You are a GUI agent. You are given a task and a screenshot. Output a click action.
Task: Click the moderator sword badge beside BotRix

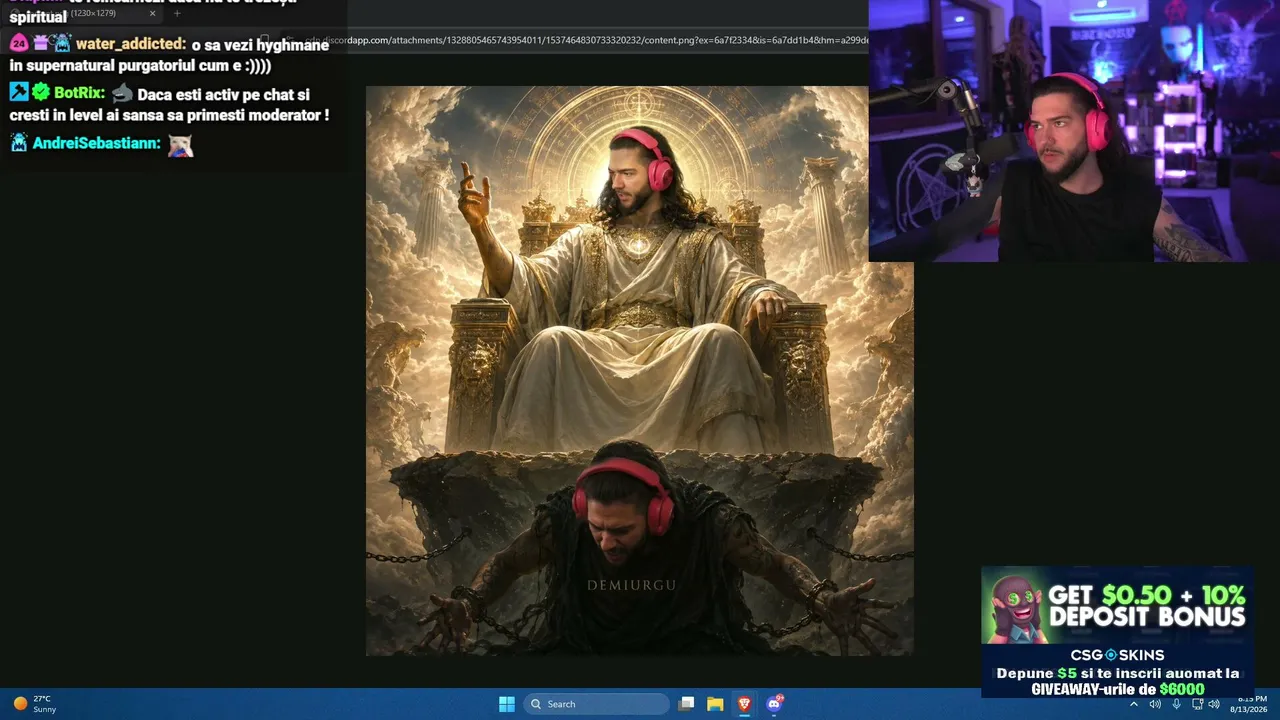tap(19, 92)
